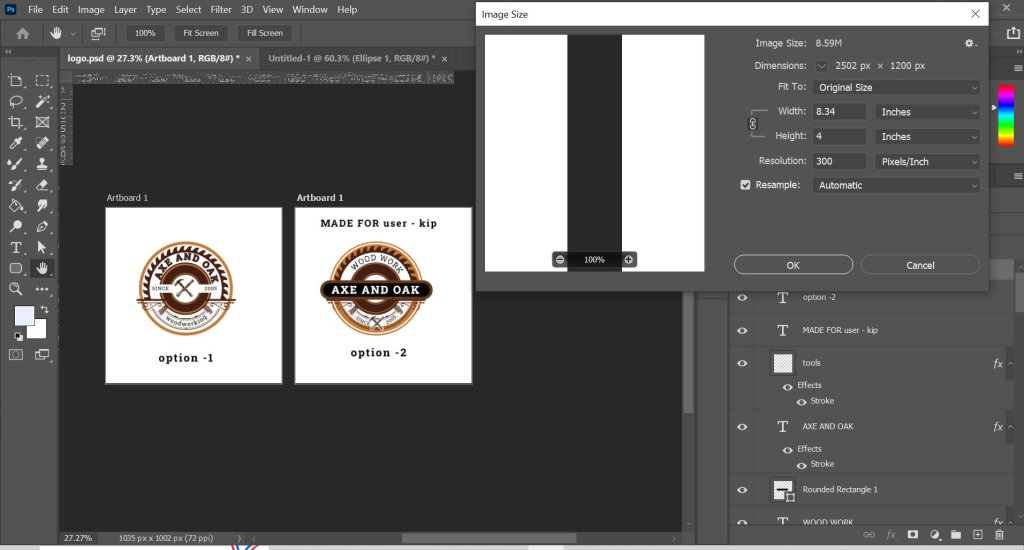This screenshot has width=1024, height=550.
Task: Select the Zoom tool in toolbar
Action: coord(16,289)
